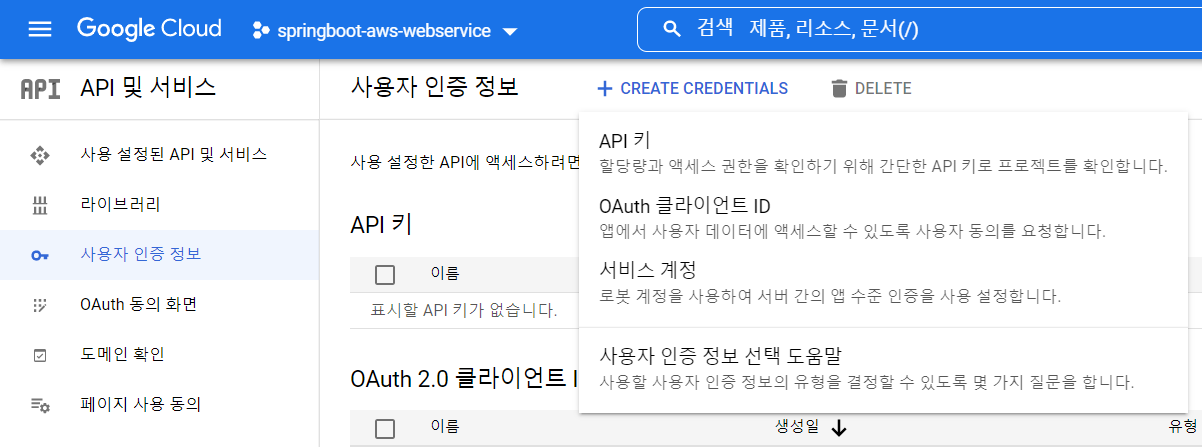Choose OAuth 클라이언트 ID from the menu
Viewport: 1202px width, 447px height.
click(x=883, y=218)
